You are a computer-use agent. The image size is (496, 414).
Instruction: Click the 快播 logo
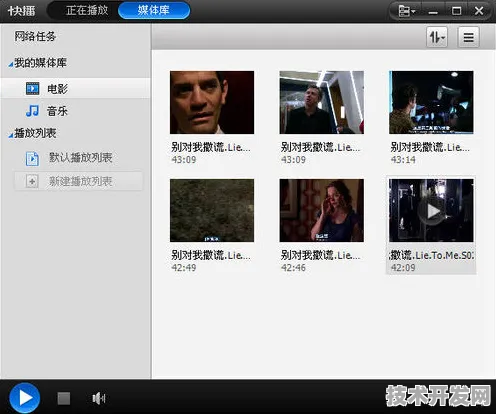point(21,11)
